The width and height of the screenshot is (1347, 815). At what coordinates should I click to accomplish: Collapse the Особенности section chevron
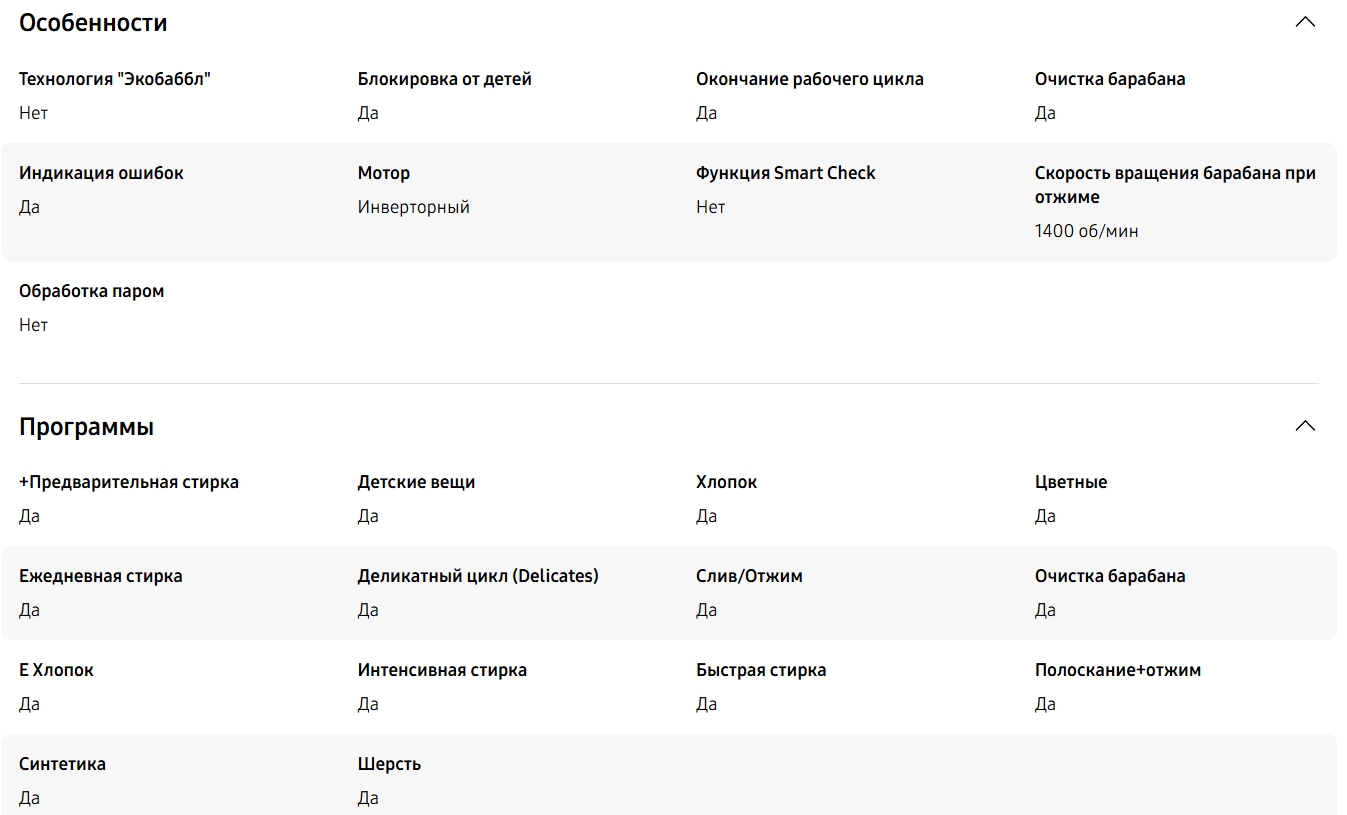(1305, 22)
